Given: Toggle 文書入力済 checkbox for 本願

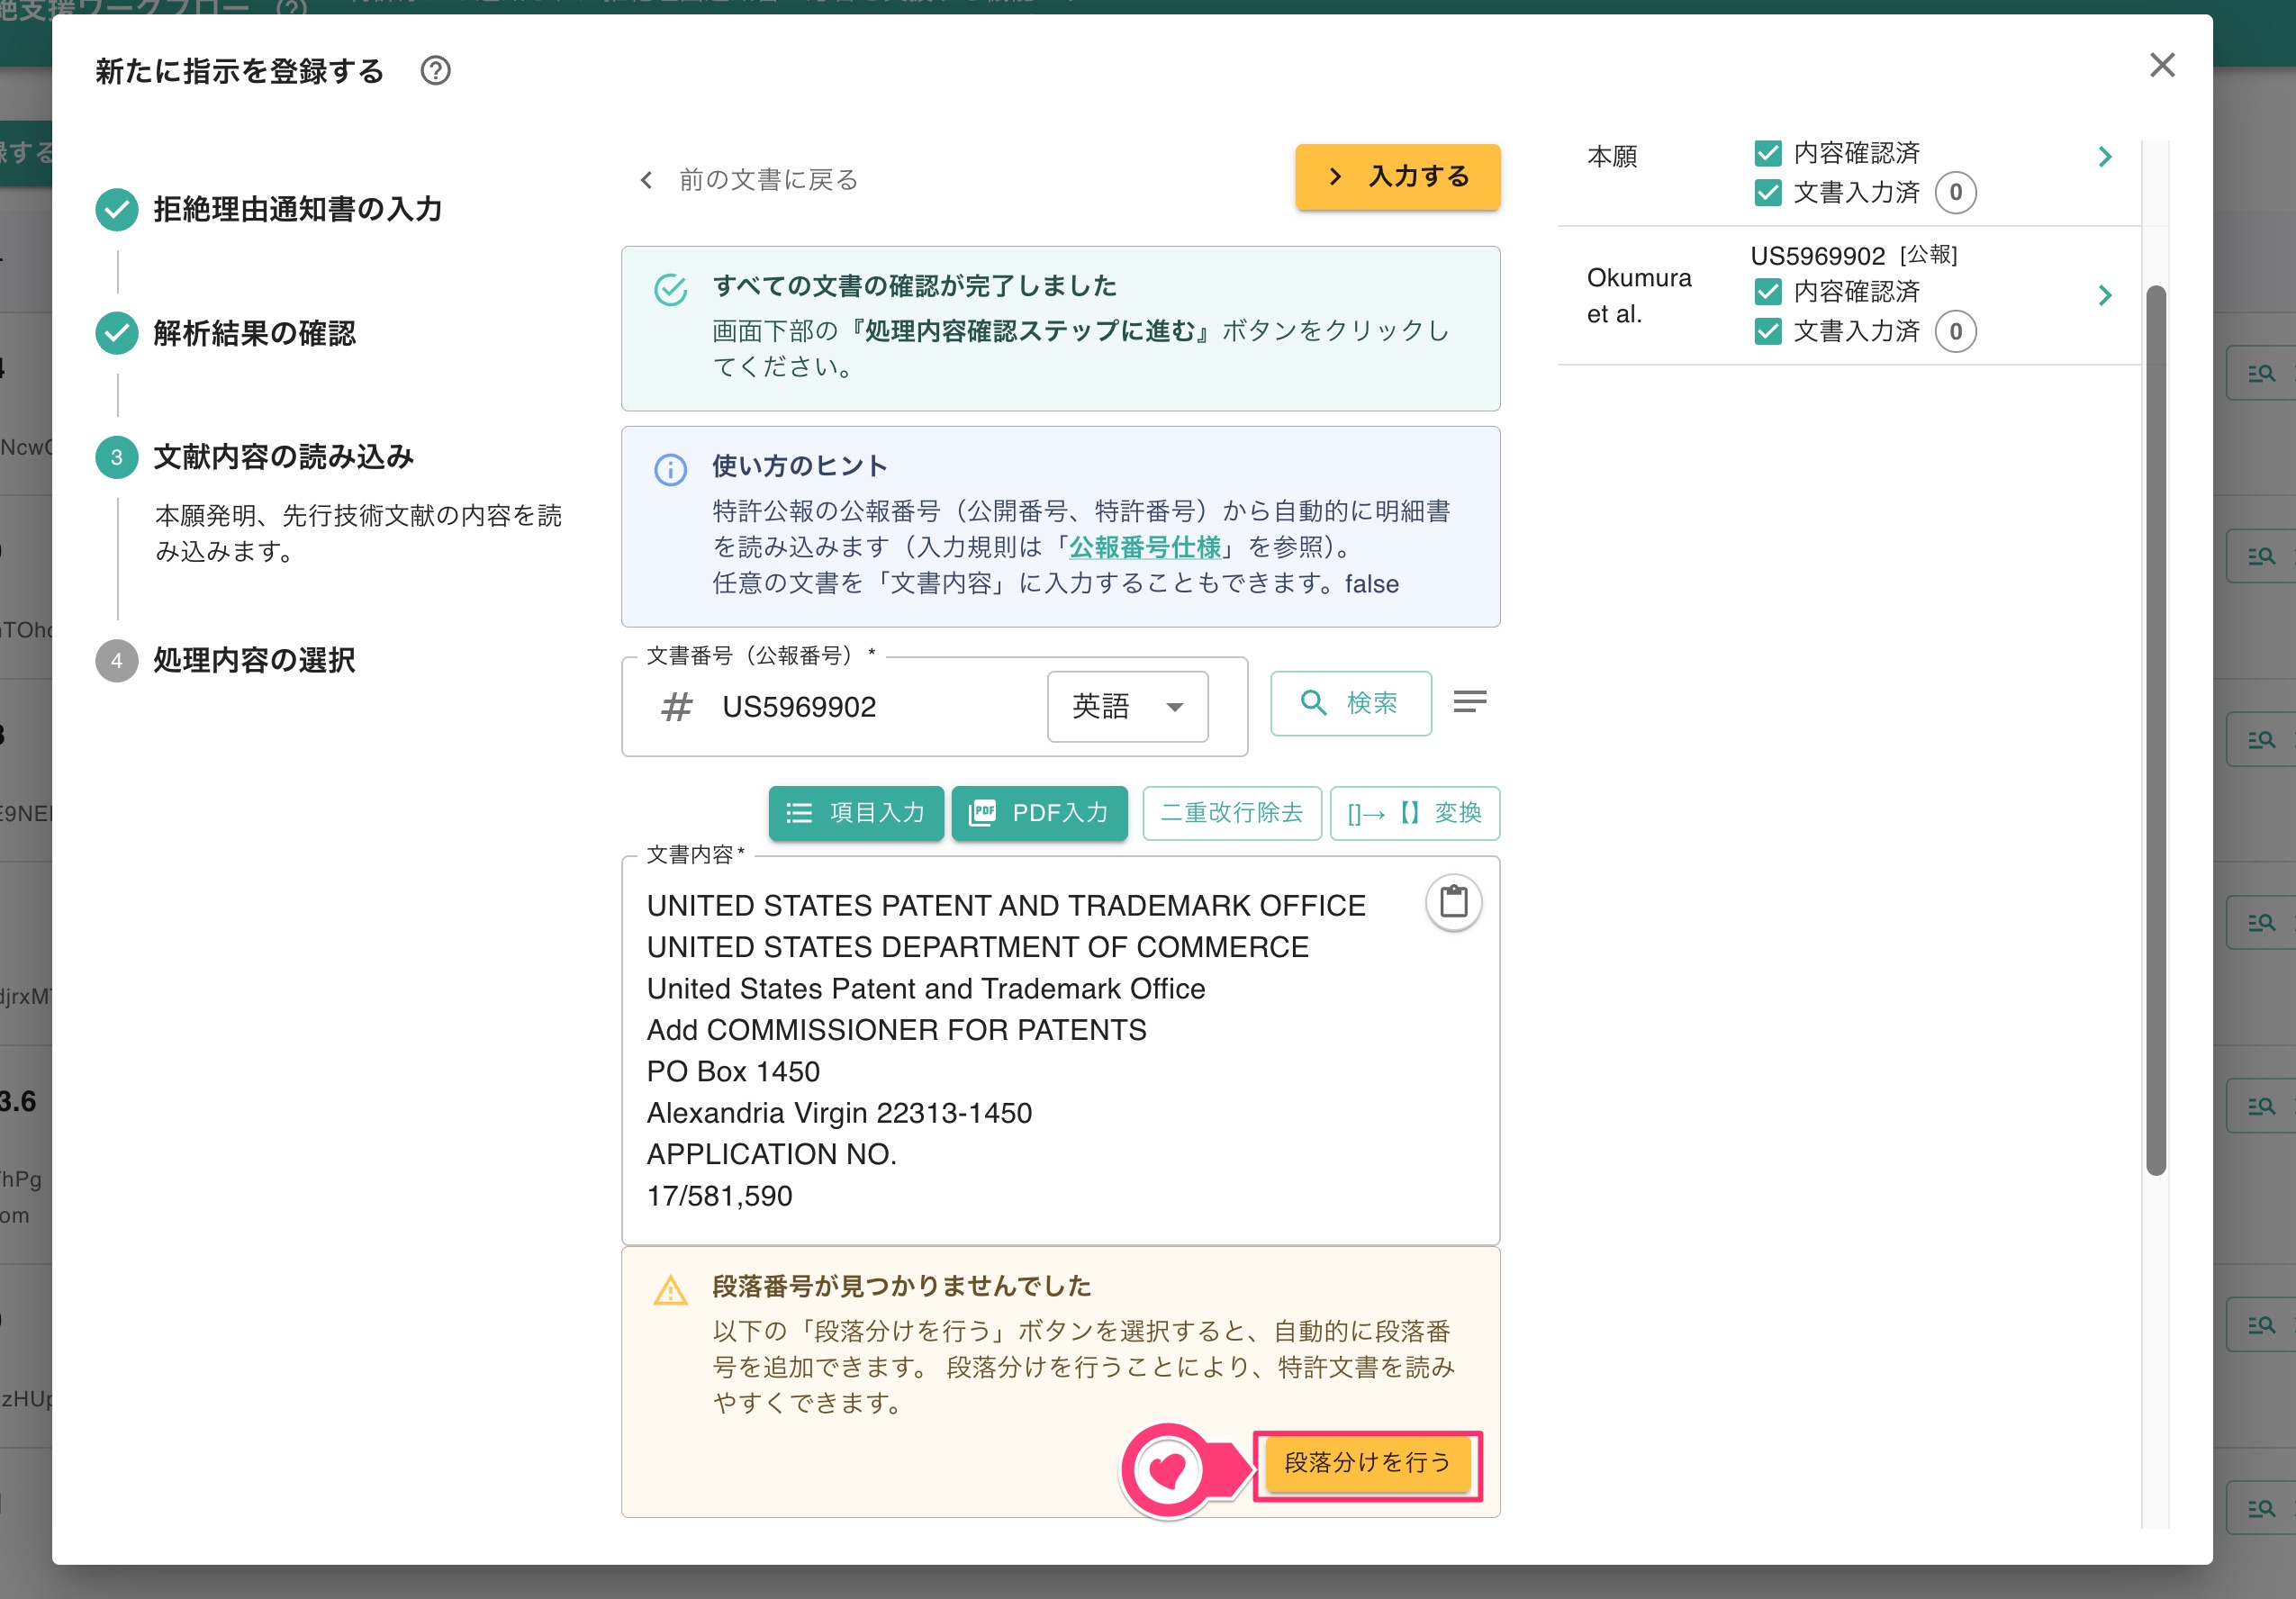Looking at the screenshot, I should (1767, 192).
